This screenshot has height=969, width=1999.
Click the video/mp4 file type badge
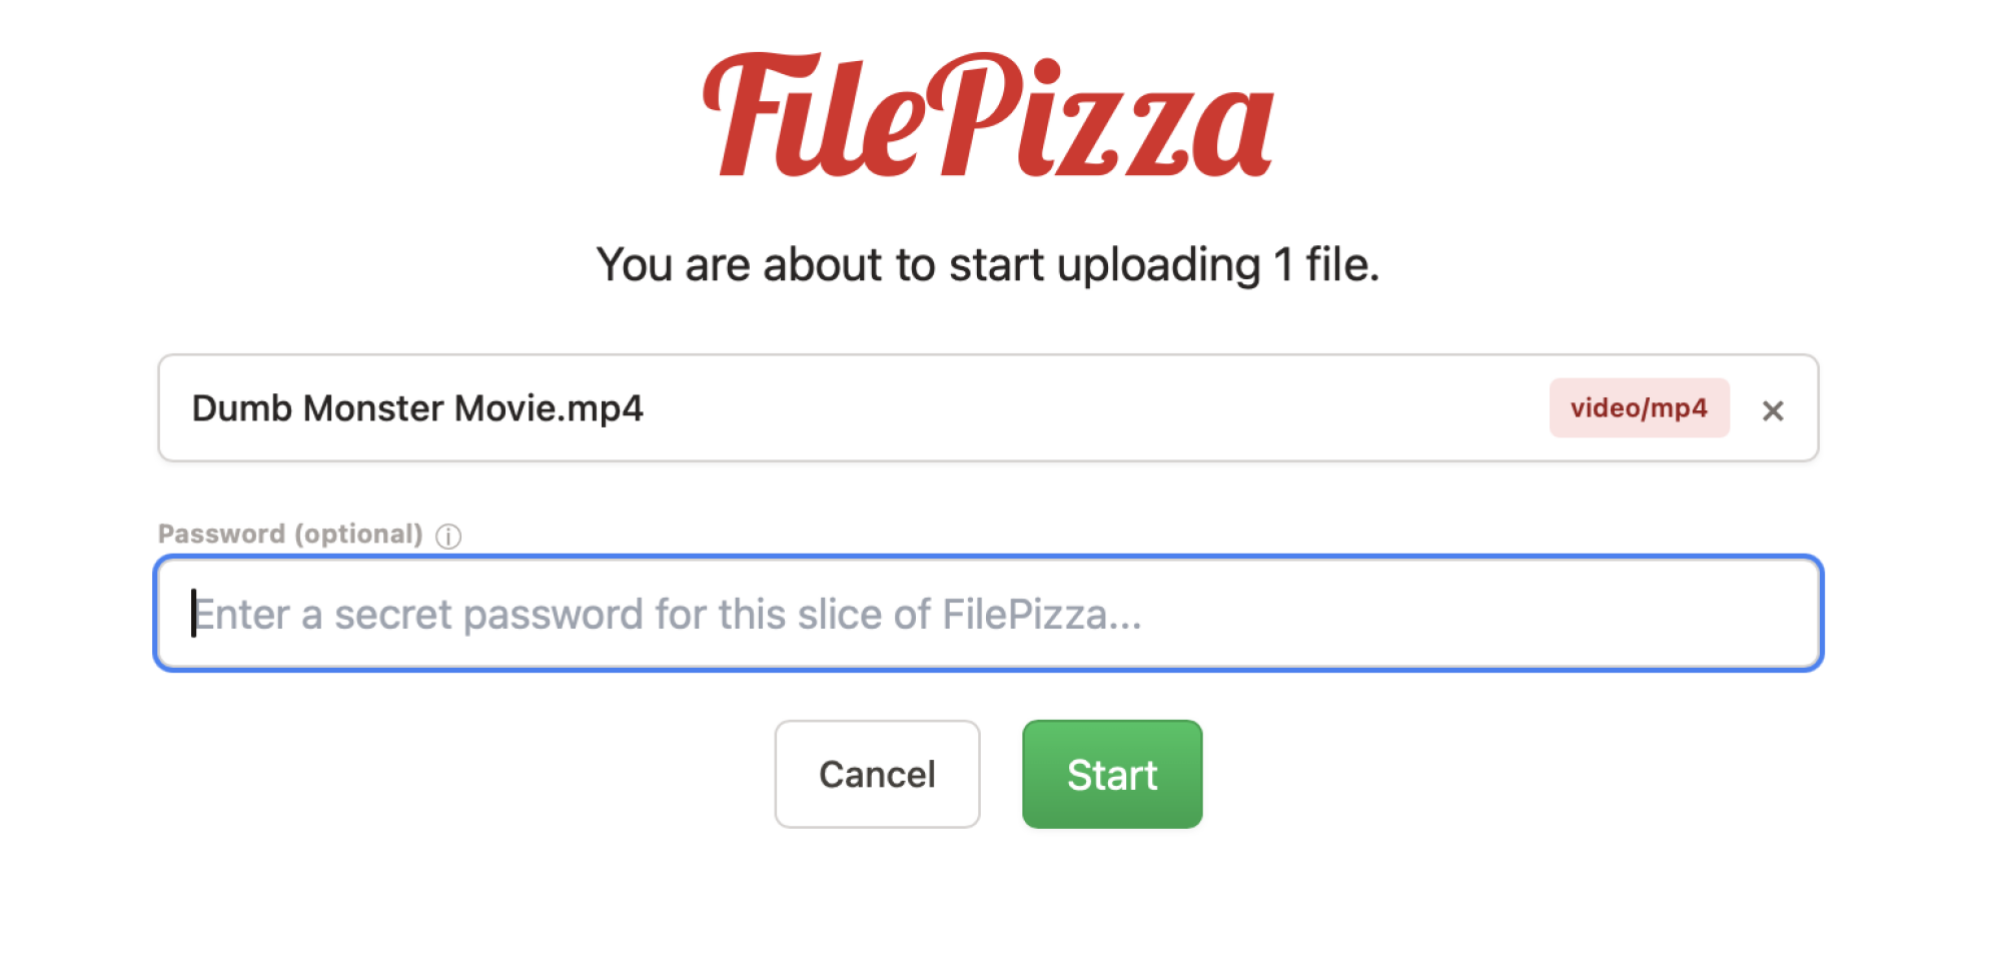[1638, 408]
